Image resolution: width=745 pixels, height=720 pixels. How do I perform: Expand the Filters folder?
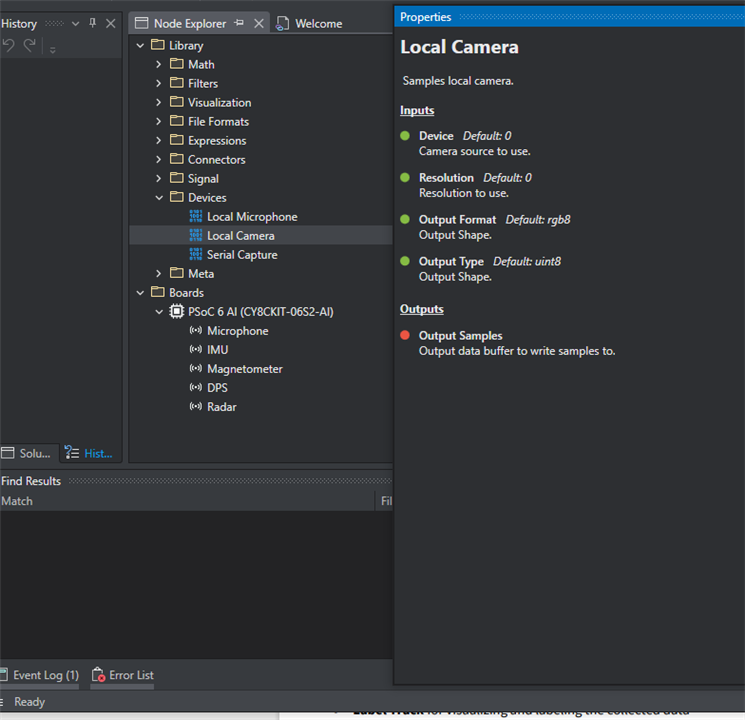159,83
